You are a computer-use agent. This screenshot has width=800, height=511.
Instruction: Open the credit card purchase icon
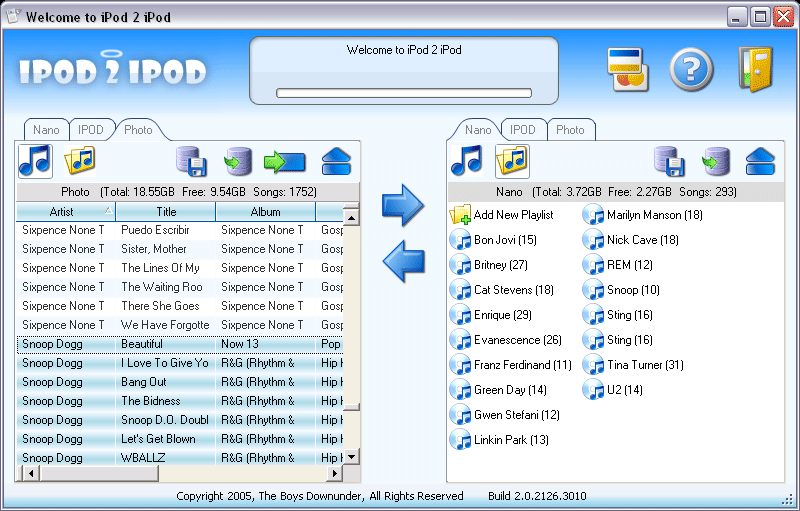point(627,70)
